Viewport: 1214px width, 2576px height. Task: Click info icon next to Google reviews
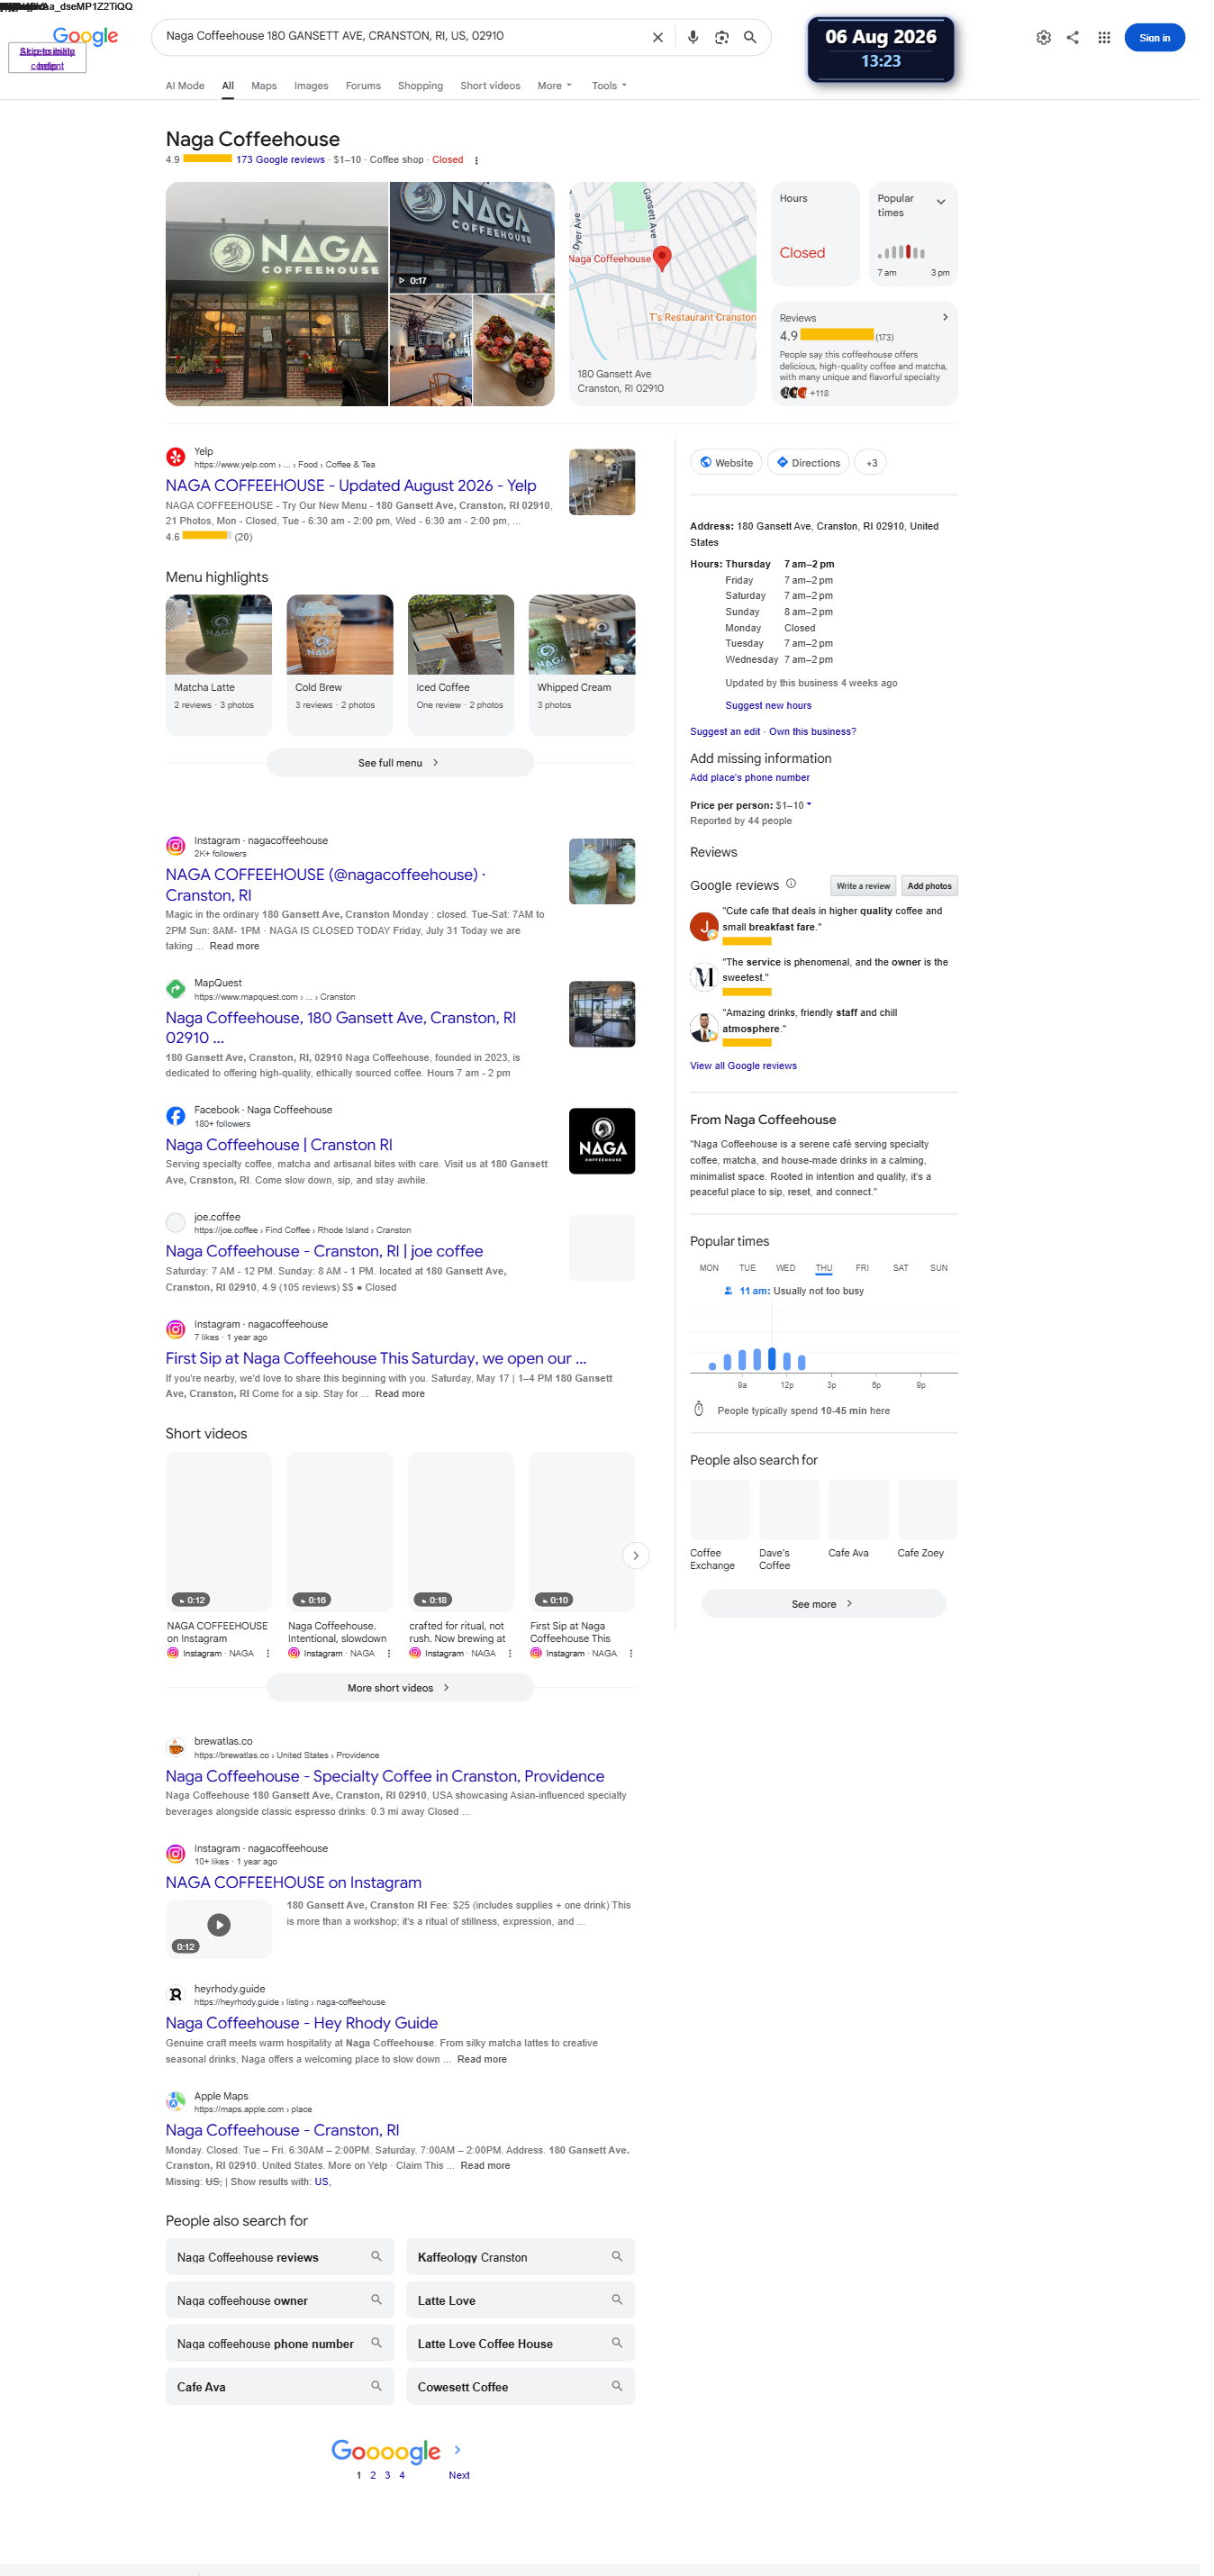coord(791,884)
